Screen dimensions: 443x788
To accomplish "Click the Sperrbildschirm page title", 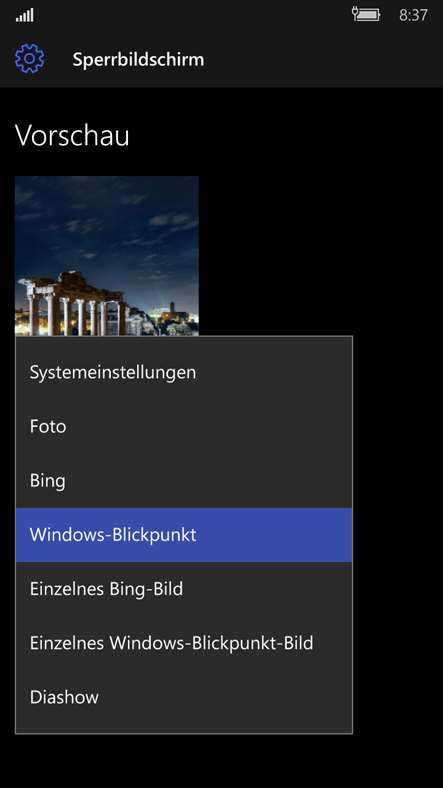I will (138, 60).
